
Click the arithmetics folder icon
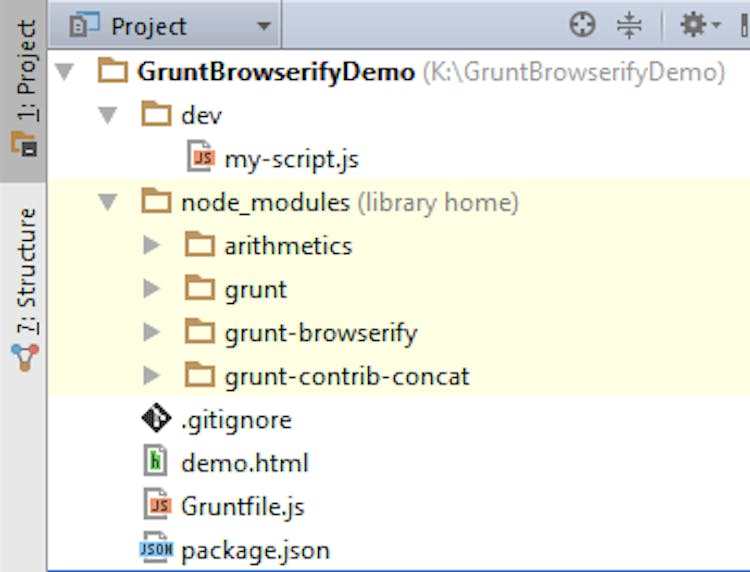(199, 244)
